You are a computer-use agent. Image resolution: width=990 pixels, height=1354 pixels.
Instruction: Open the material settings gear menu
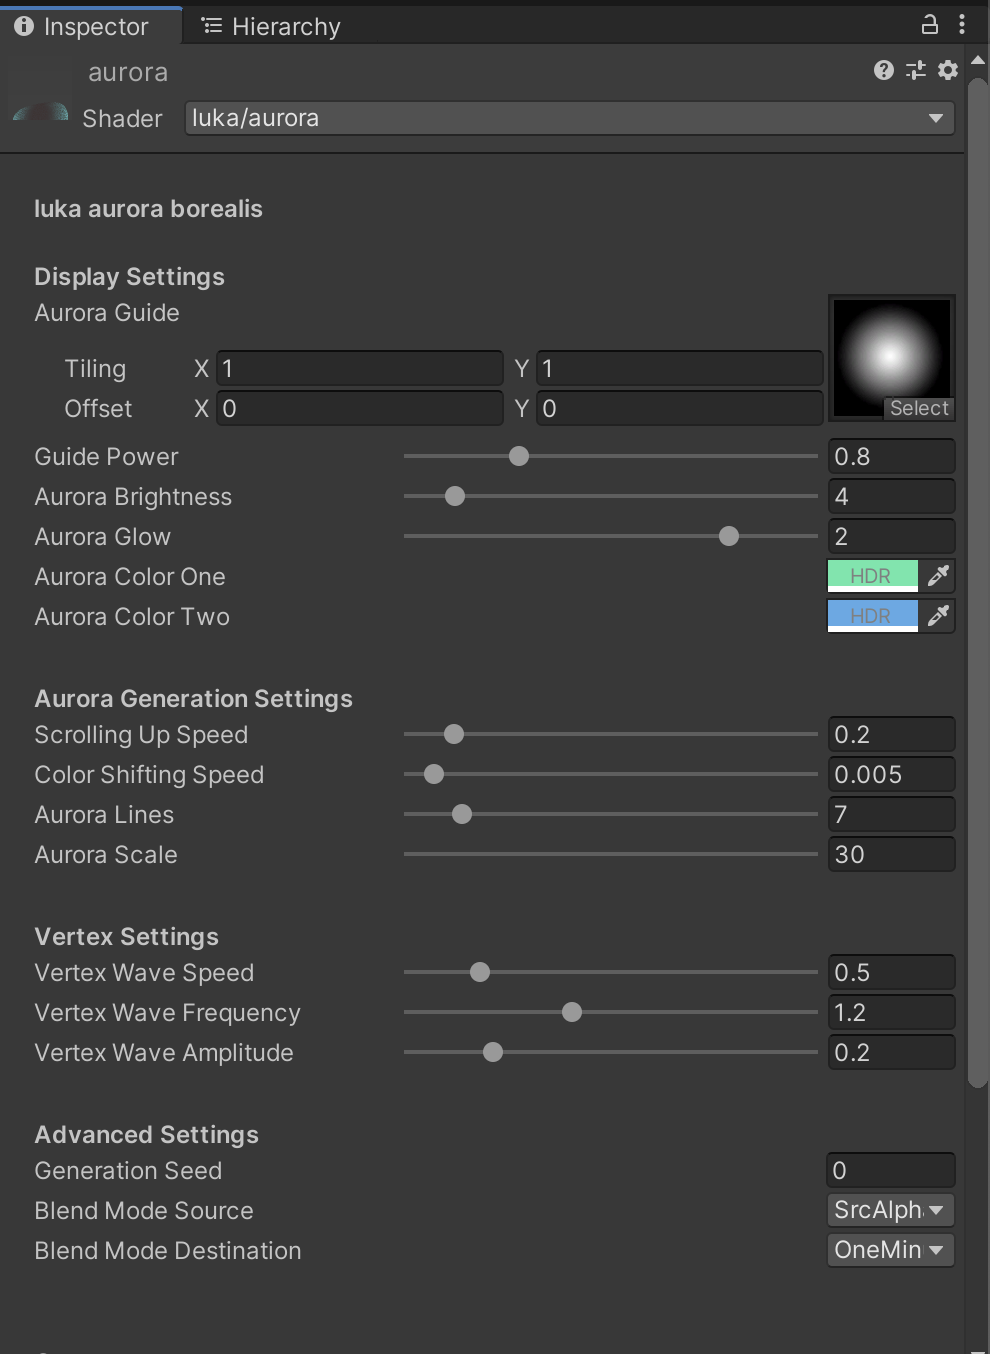tap(948, 70)
